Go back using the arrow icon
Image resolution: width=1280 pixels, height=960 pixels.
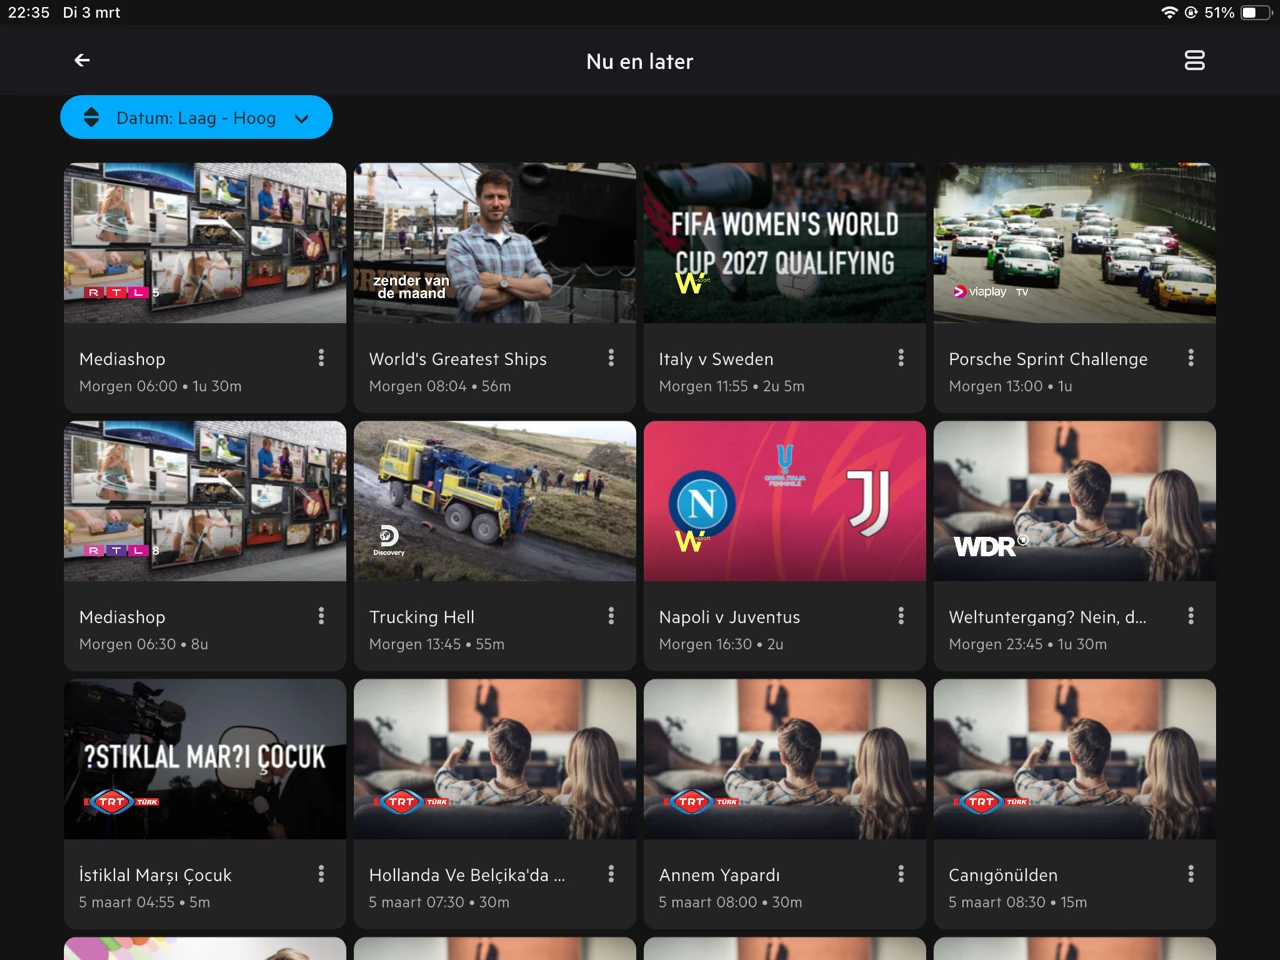pyautogui.click(x=82, y=61)
